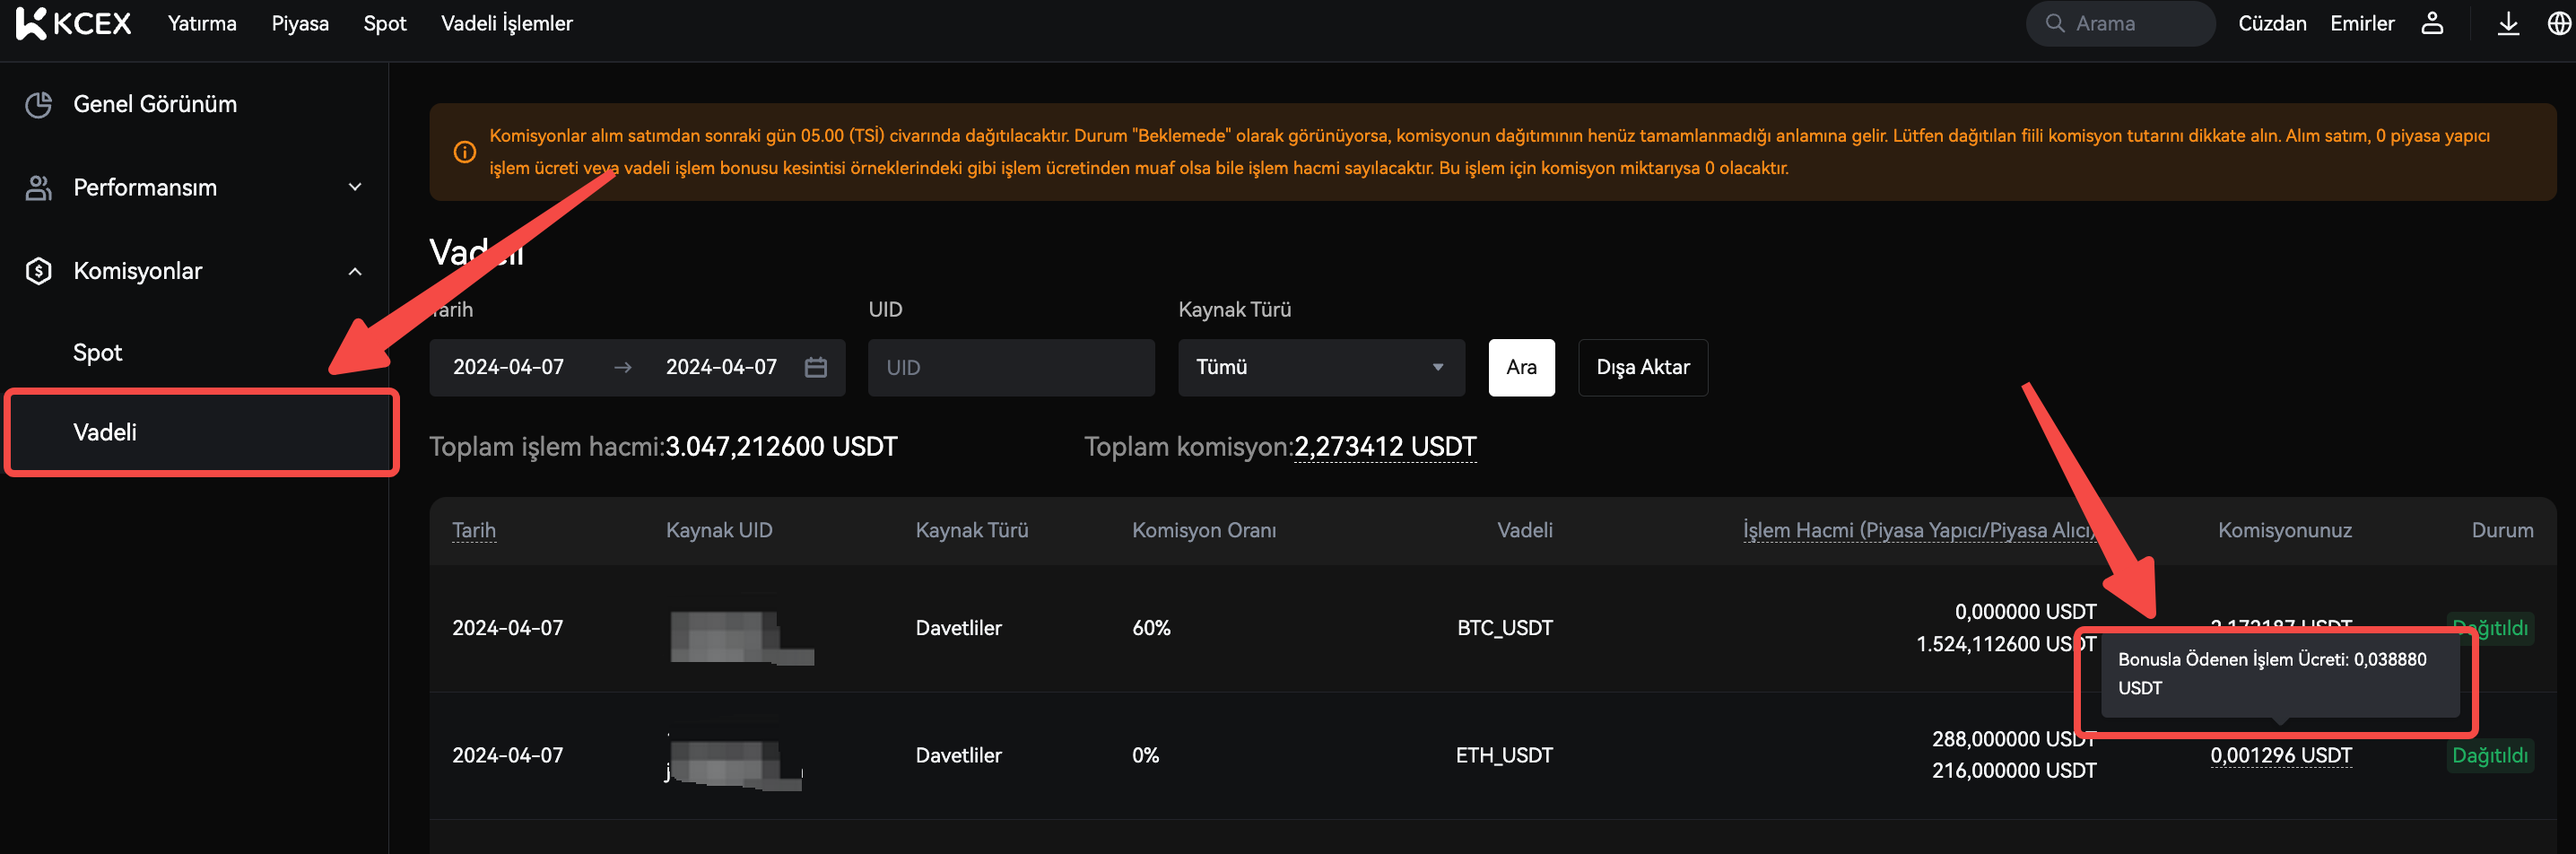Viewport: 2576px width, 854px height.
Task: Collapse the Komisyonlar sidebar section
Action: [x=354, y=271]
